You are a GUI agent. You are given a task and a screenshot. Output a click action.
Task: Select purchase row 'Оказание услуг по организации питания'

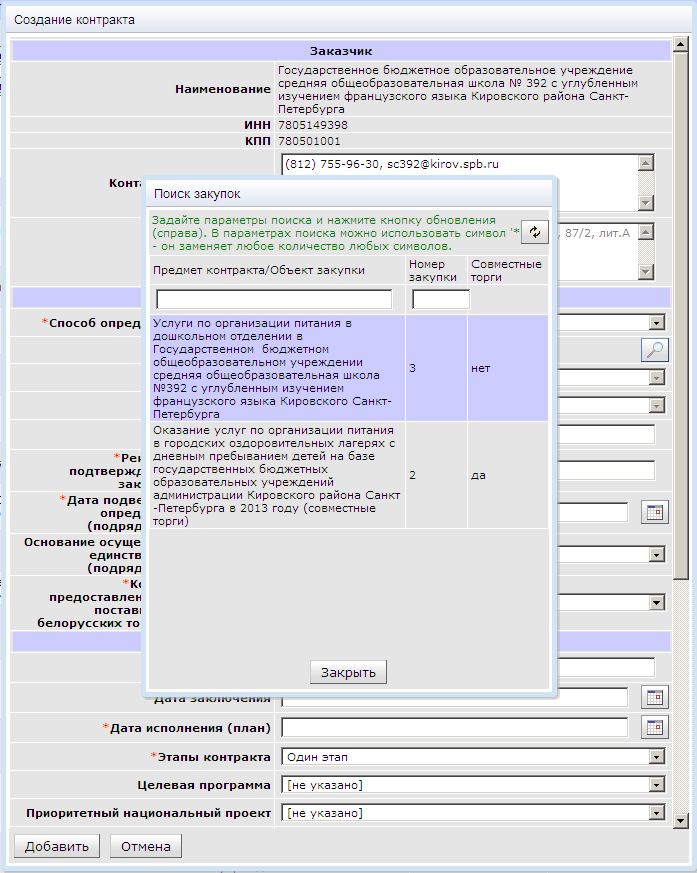(x=348, y=475)
